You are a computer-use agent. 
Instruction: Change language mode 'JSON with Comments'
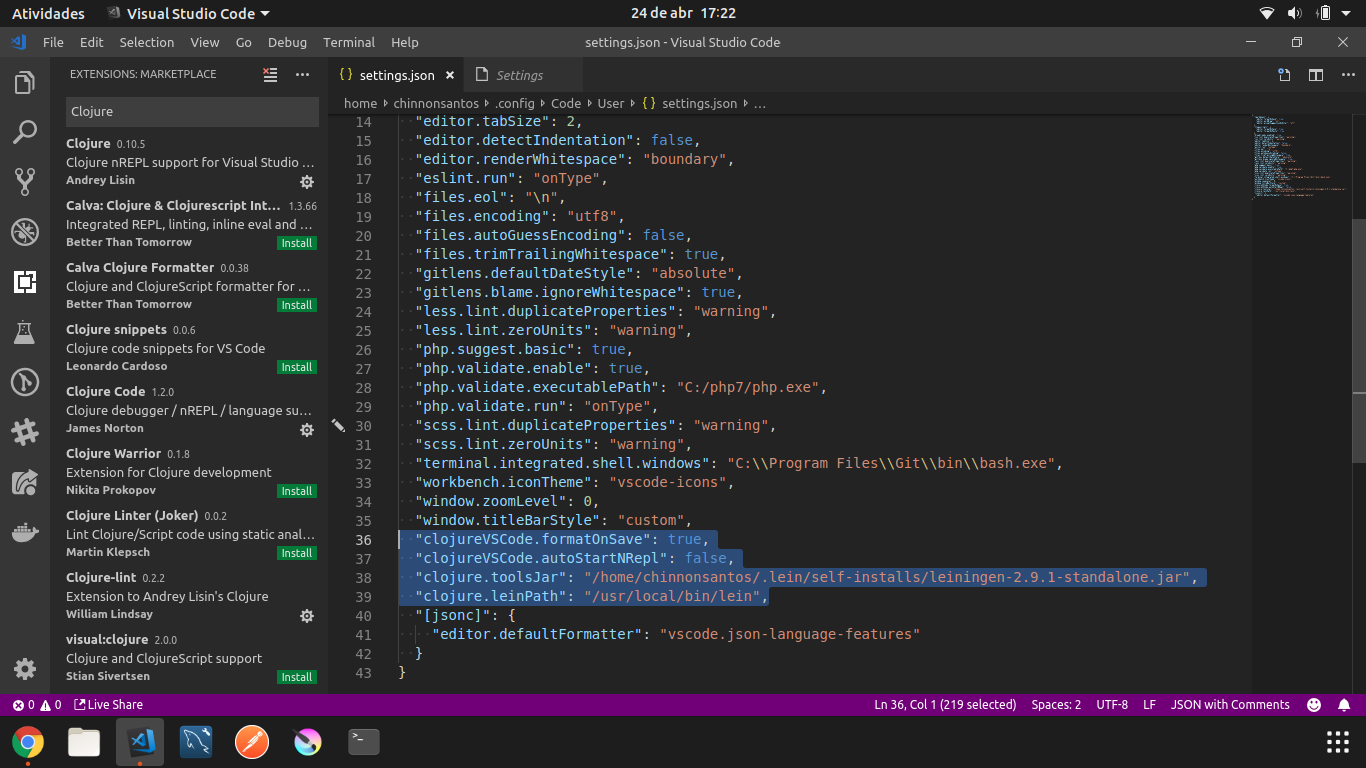(x=1230, y=704)
